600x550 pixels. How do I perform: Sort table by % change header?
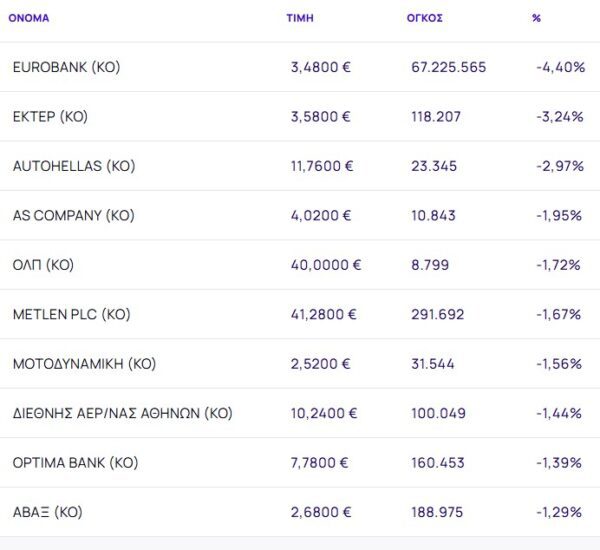pyautogui.click(x=537, y=18)
